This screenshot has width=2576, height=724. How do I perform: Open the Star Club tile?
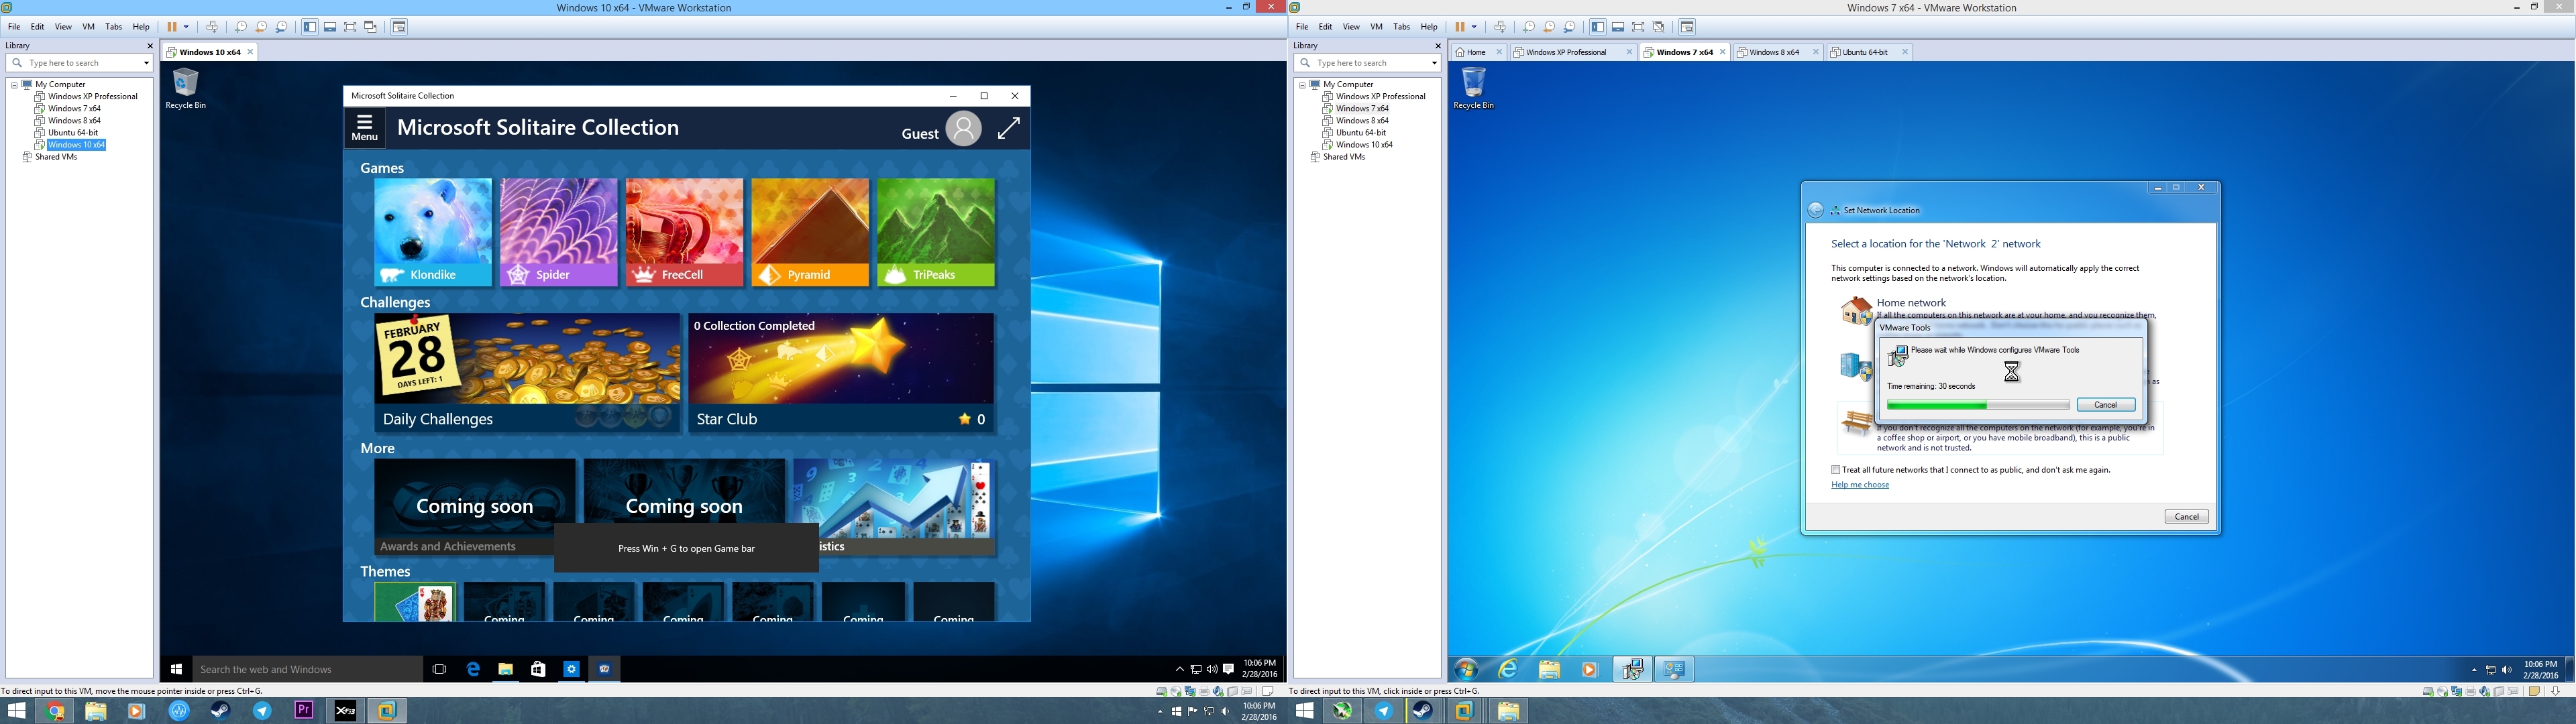(x=841, y=373)
